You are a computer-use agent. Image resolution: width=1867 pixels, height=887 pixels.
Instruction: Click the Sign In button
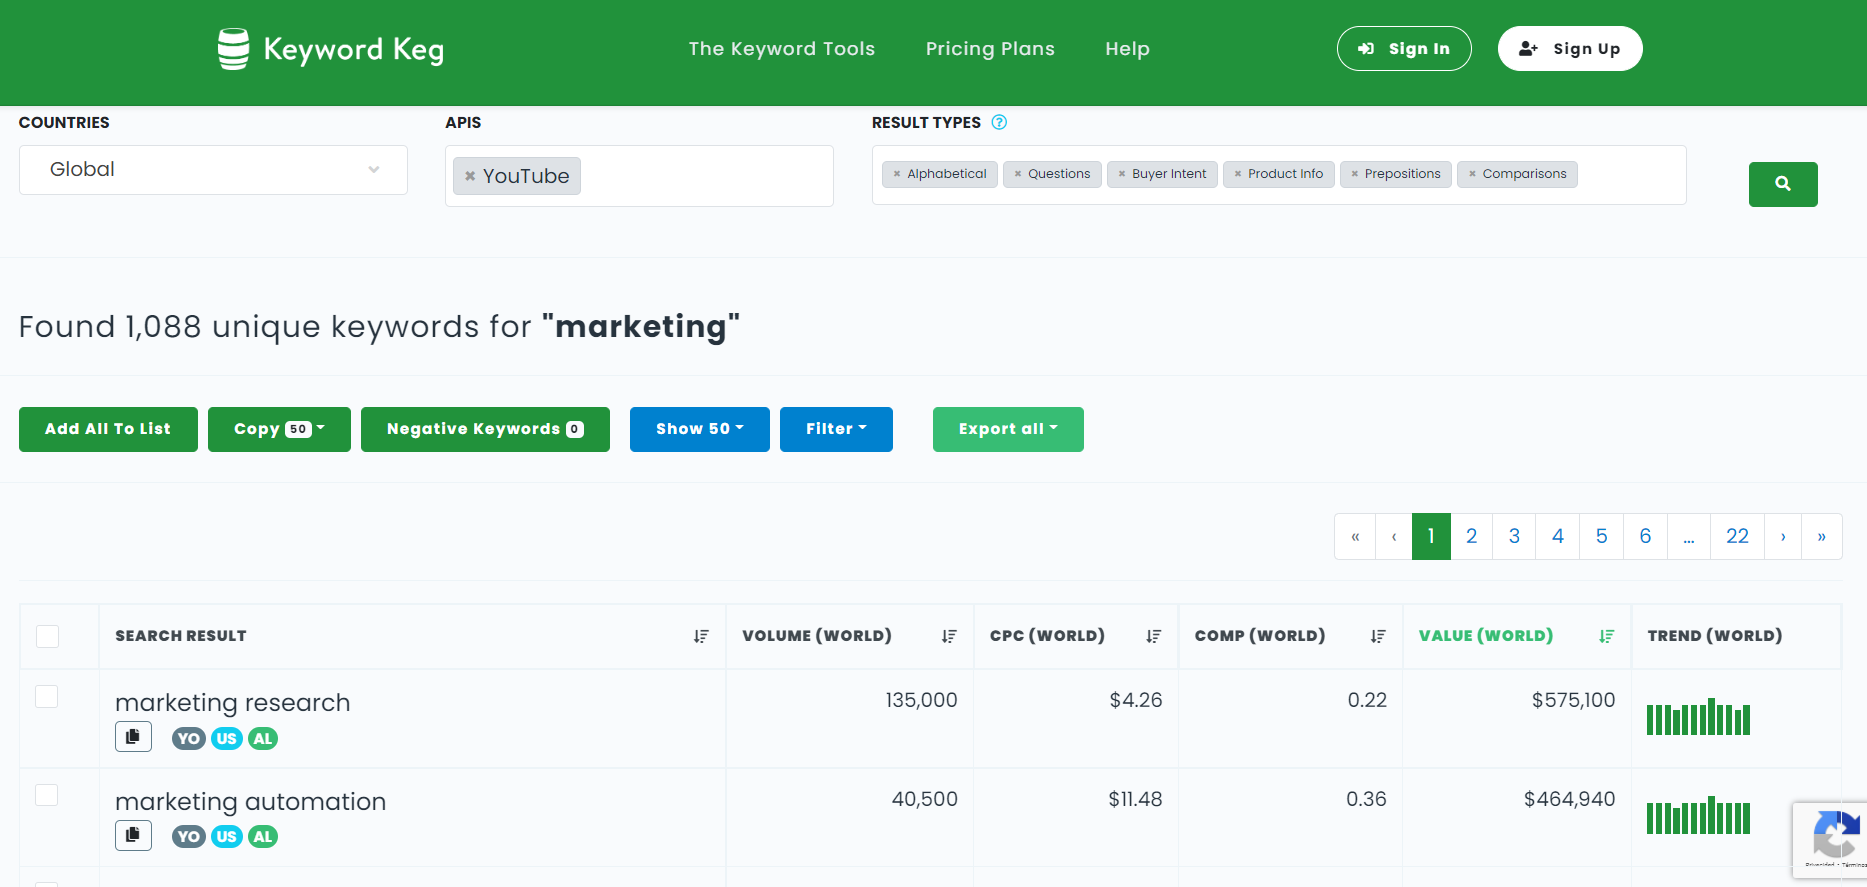(1404, 49)
